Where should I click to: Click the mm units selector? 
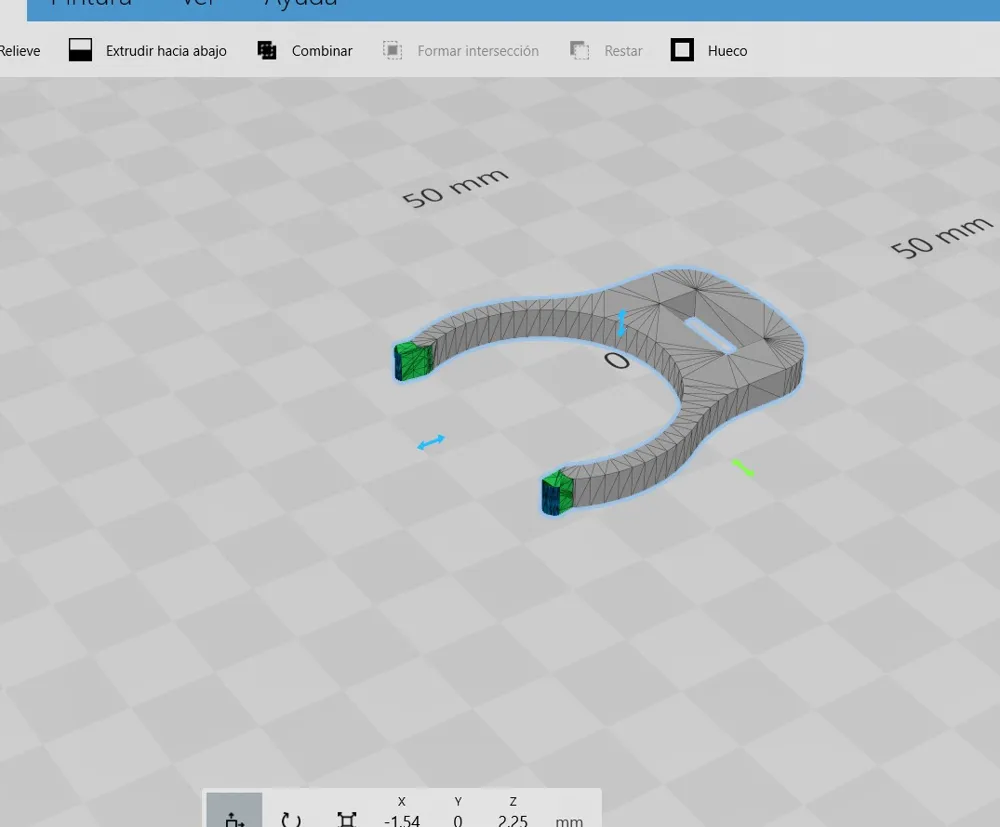569,821
